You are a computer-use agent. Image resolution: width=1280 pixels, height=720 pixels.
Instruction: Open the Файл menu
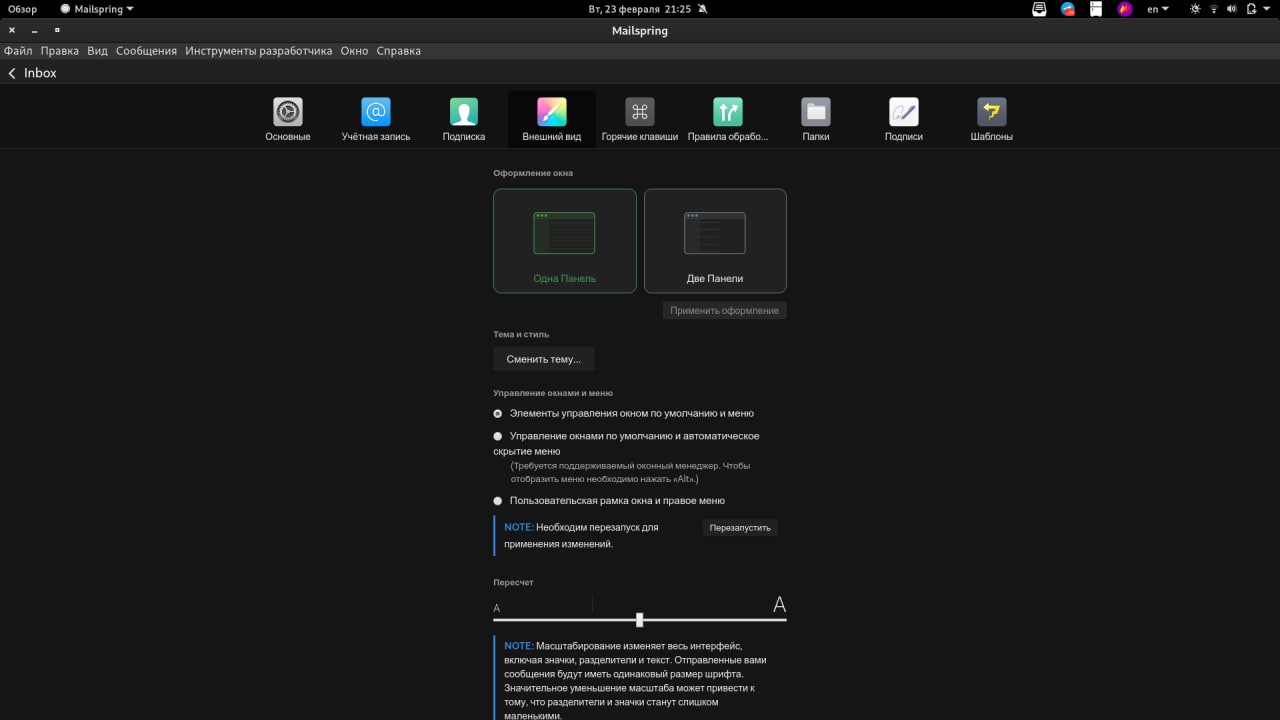[18, 51]
